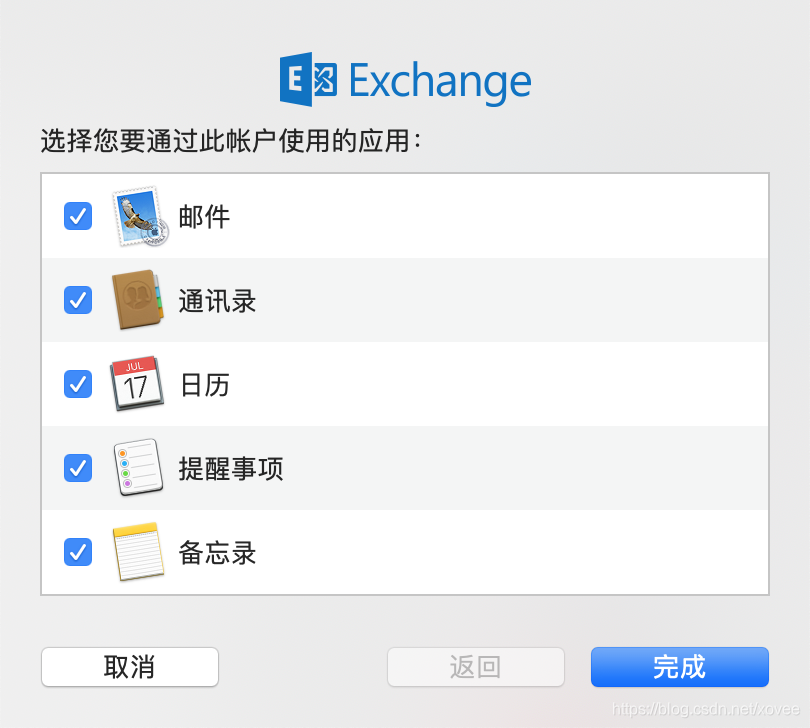Select the 邮件 label text
Screen dimensions: 810x728
click(x=204, y=216)
